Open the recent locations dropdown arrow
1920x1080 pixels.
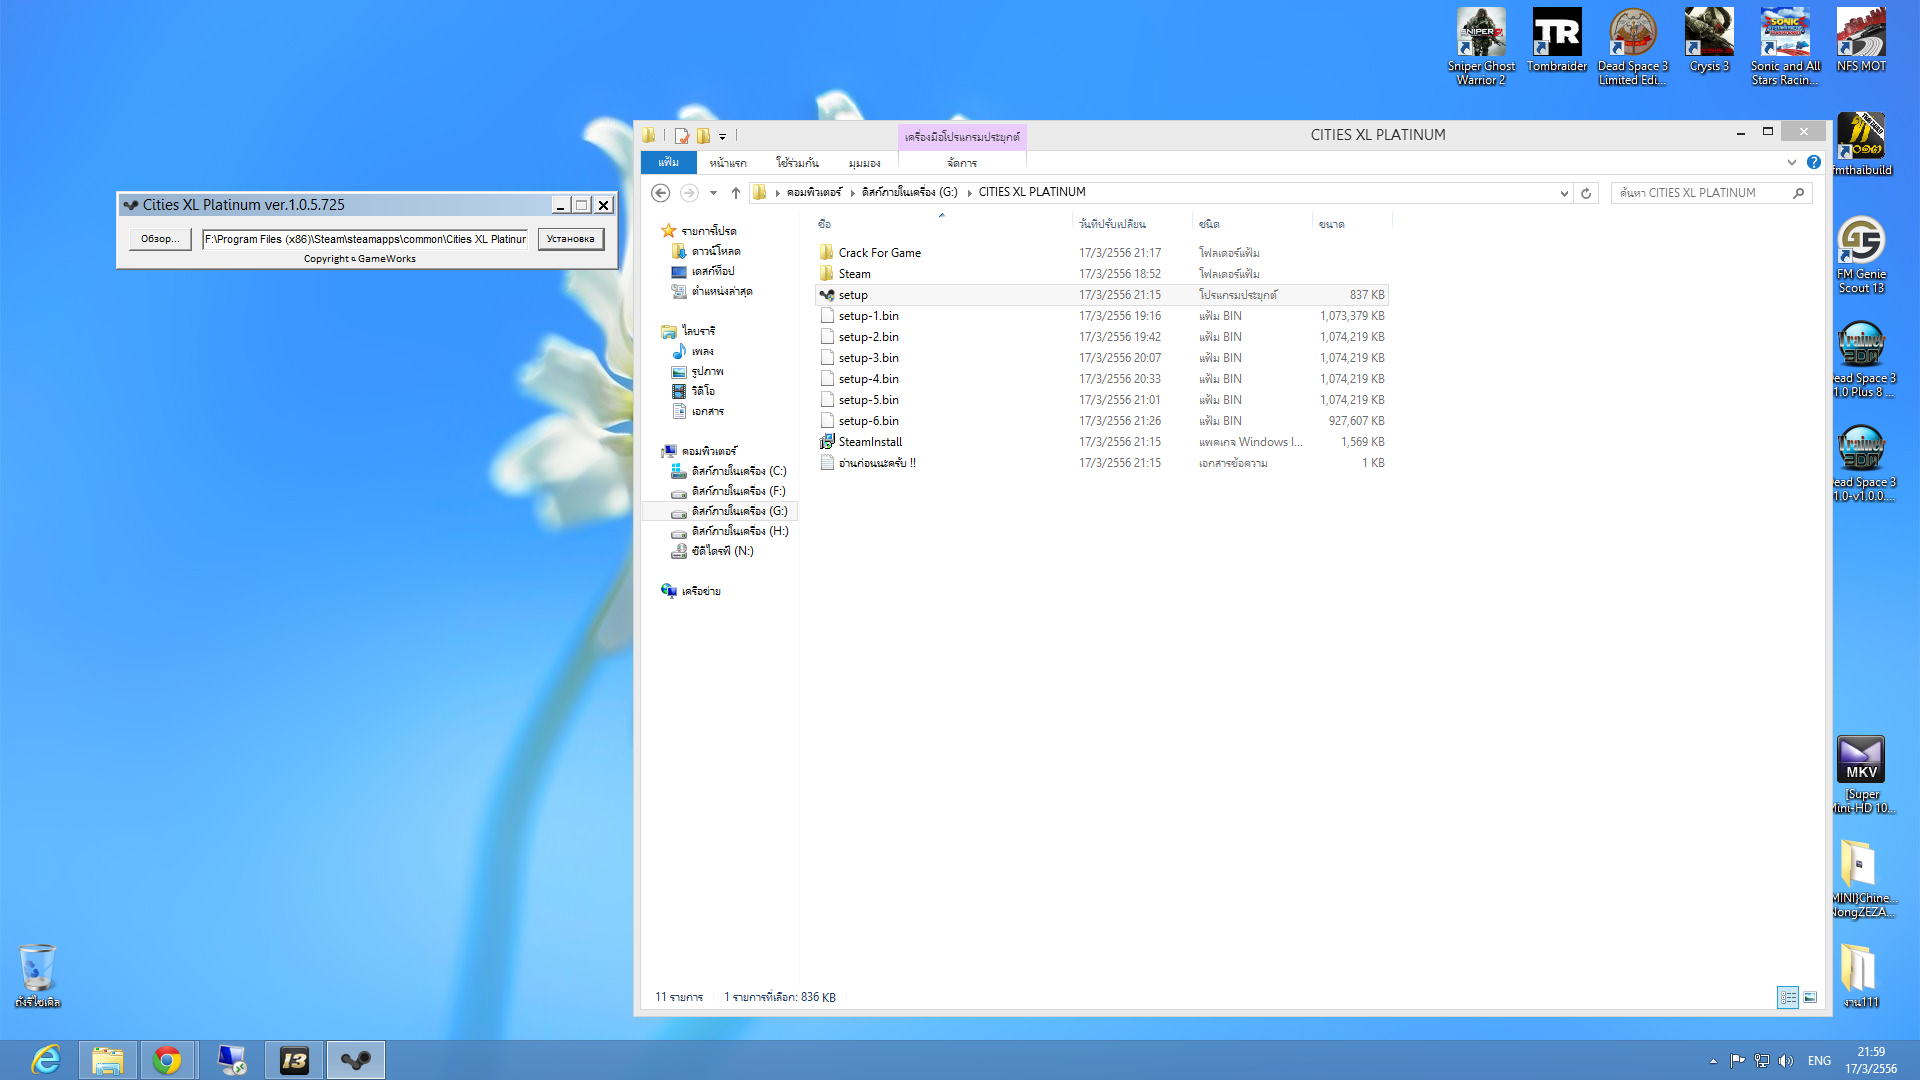tap(713, 193)
